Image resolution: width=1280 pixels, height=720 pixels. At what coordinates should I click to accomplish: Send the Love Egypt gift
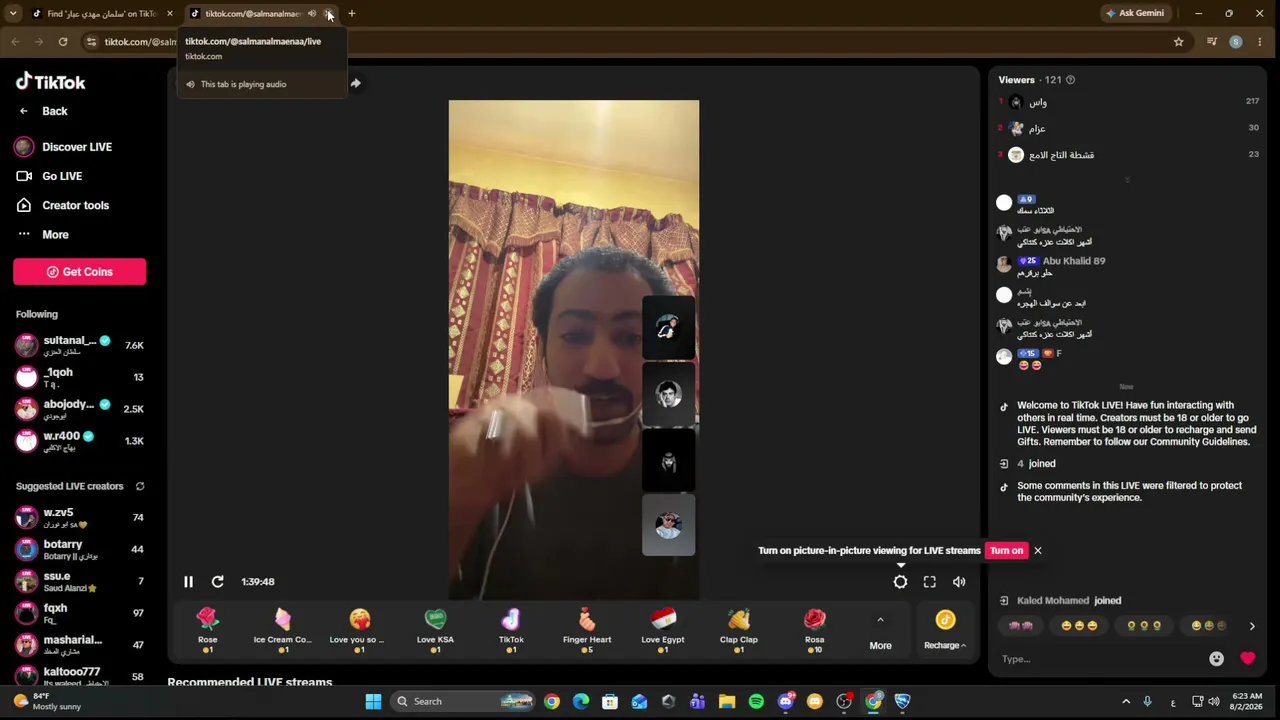click(663, 630)
